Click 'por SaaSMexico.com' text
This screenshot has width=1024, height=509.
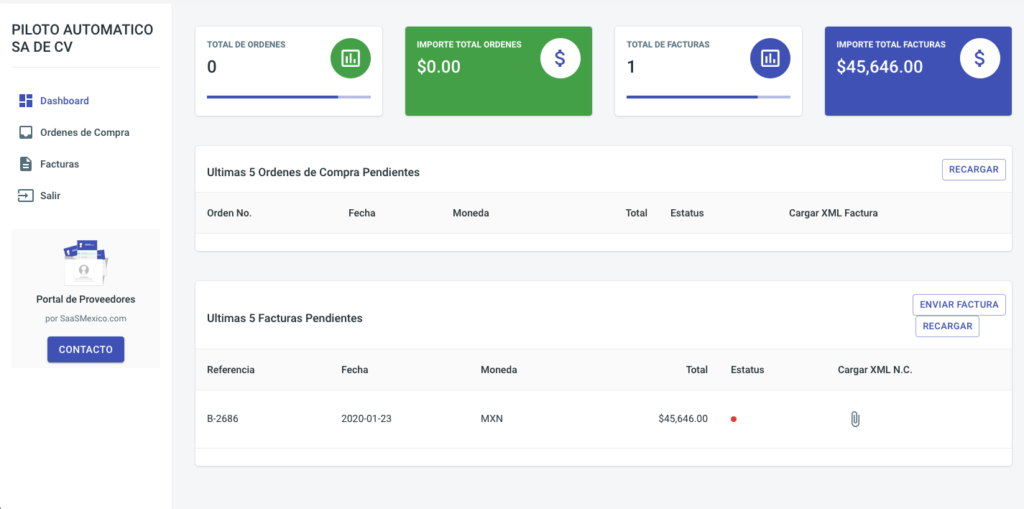tap(86, 319)
